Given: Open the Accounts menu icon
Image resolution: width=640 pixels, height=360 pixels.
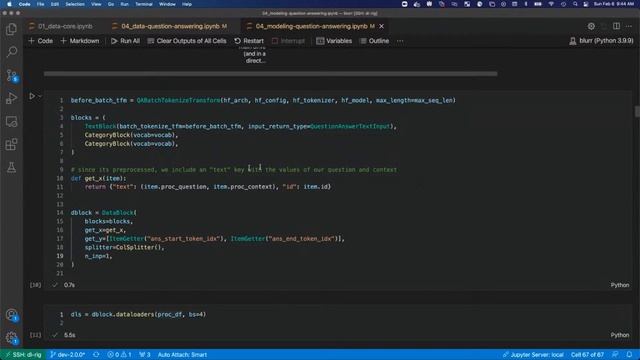Looking at the screenshot, I should tap(11, 315).
